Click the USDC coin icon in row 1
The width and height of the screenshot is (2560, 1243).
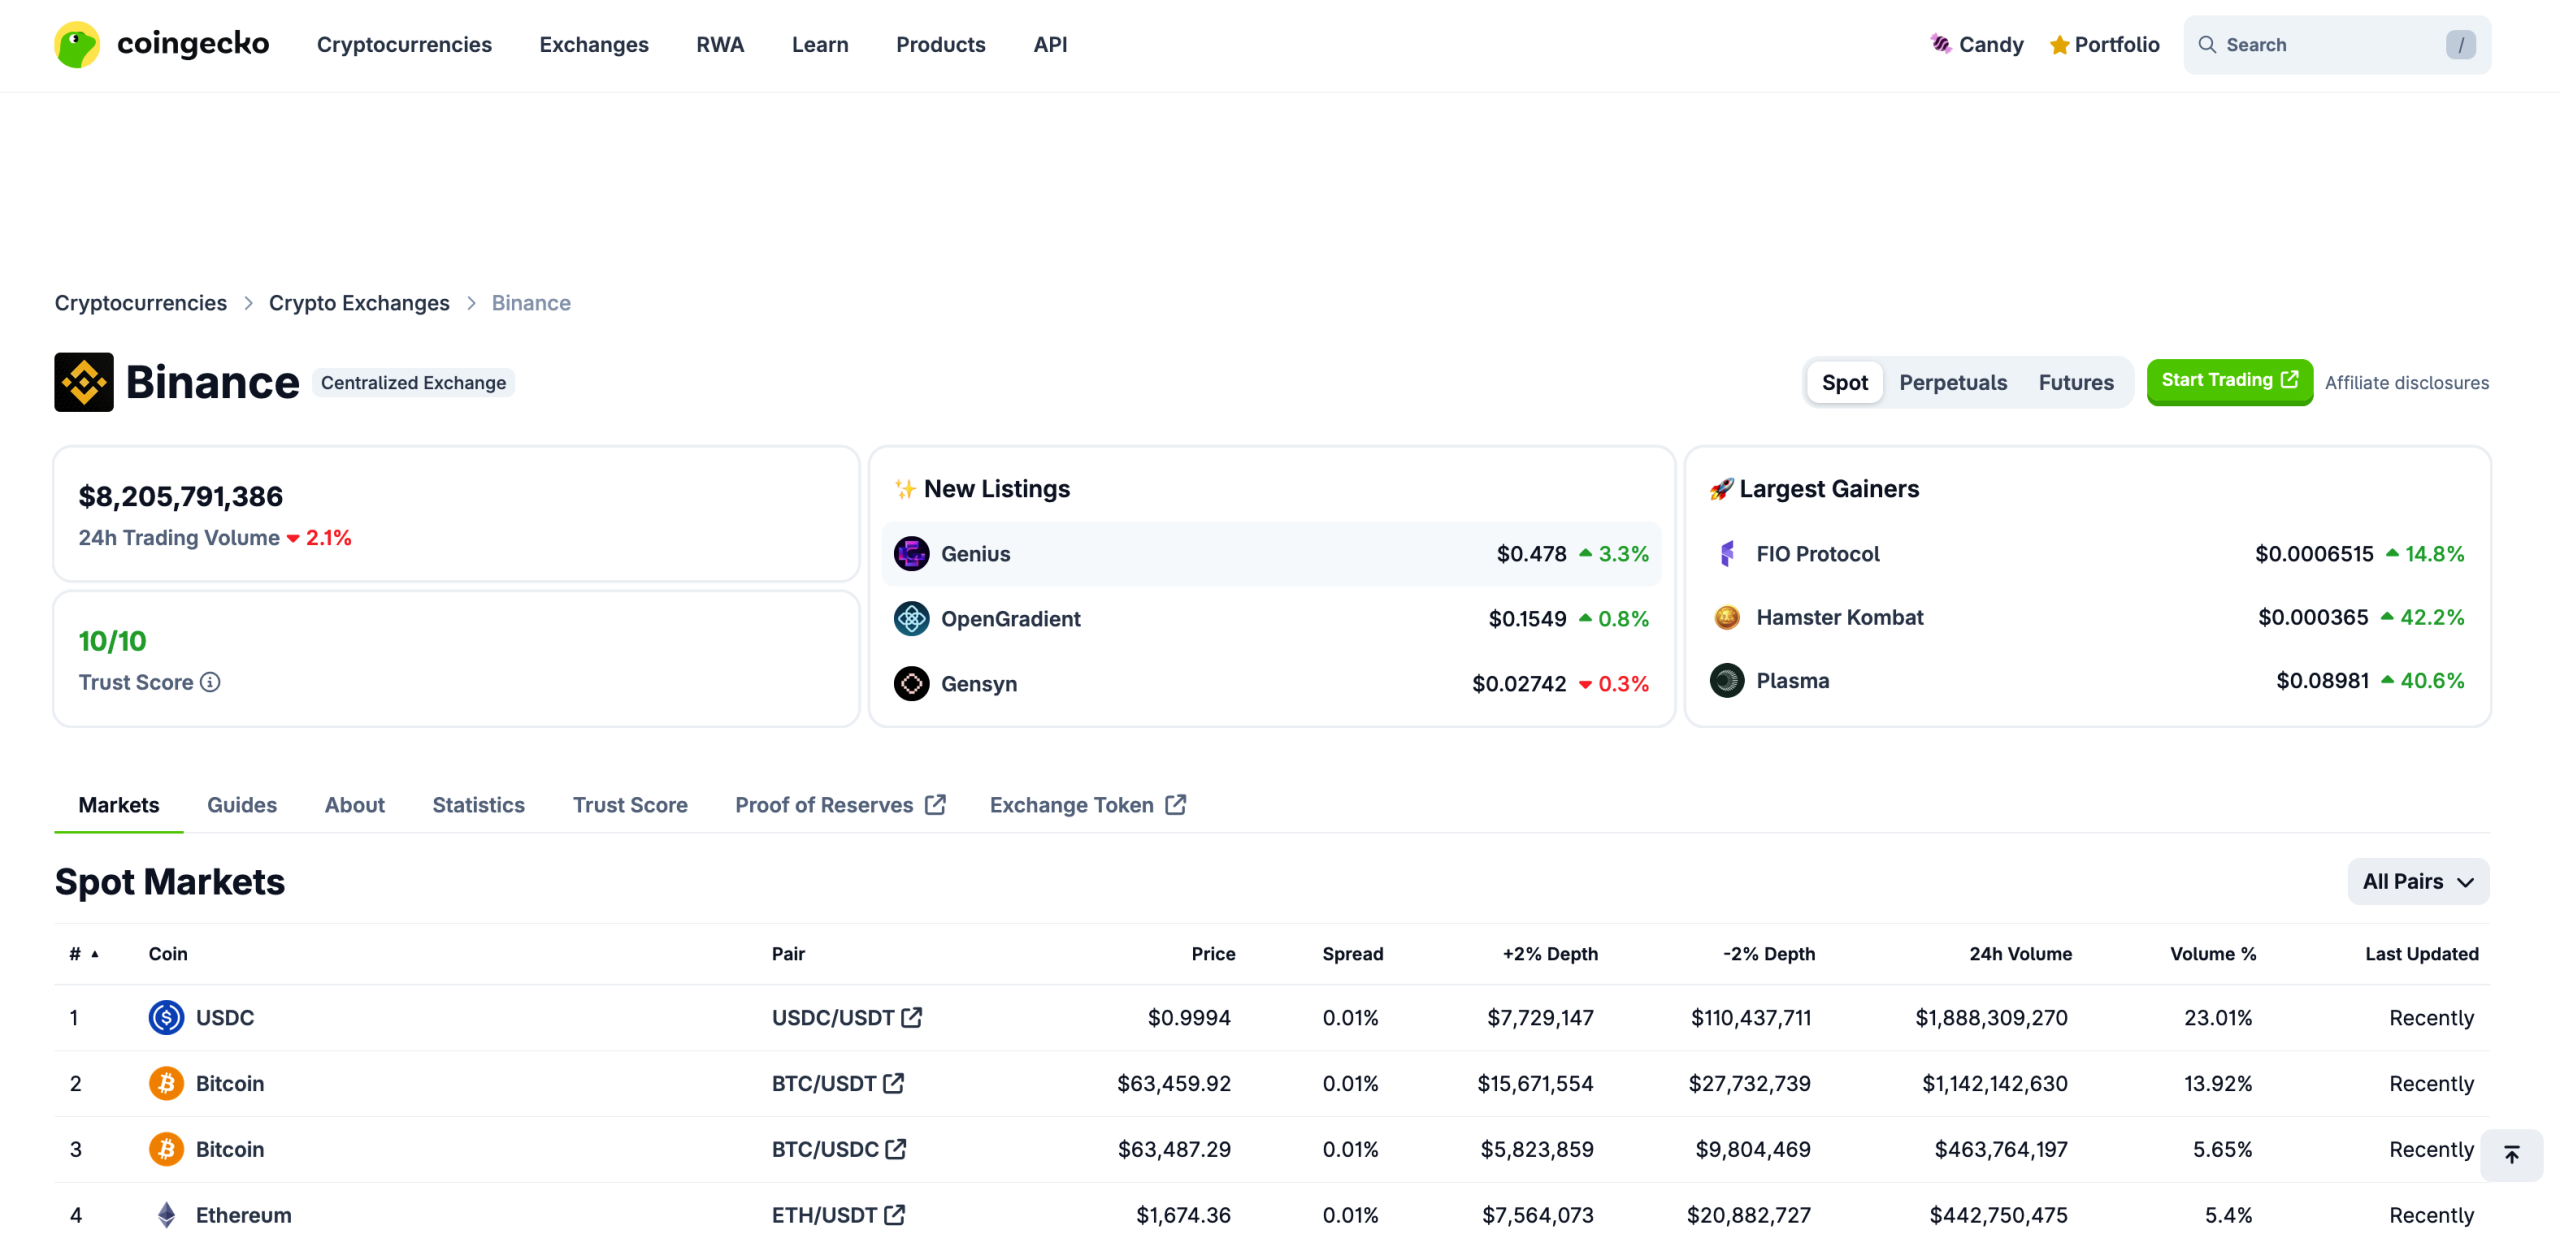166,1018
